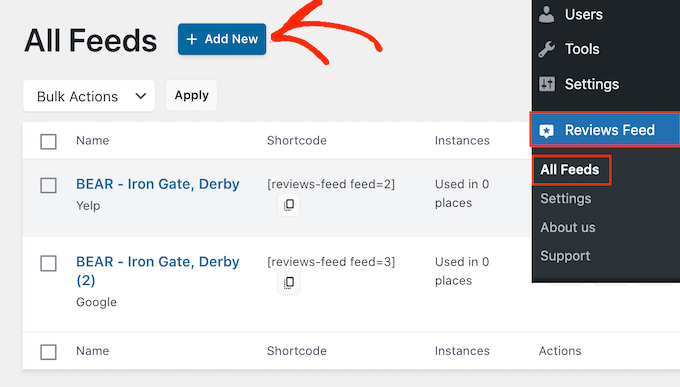Open the BEAR - Iron Gate, Derby (2) feed
Screen dimensions: 680x387
[157, 271]
